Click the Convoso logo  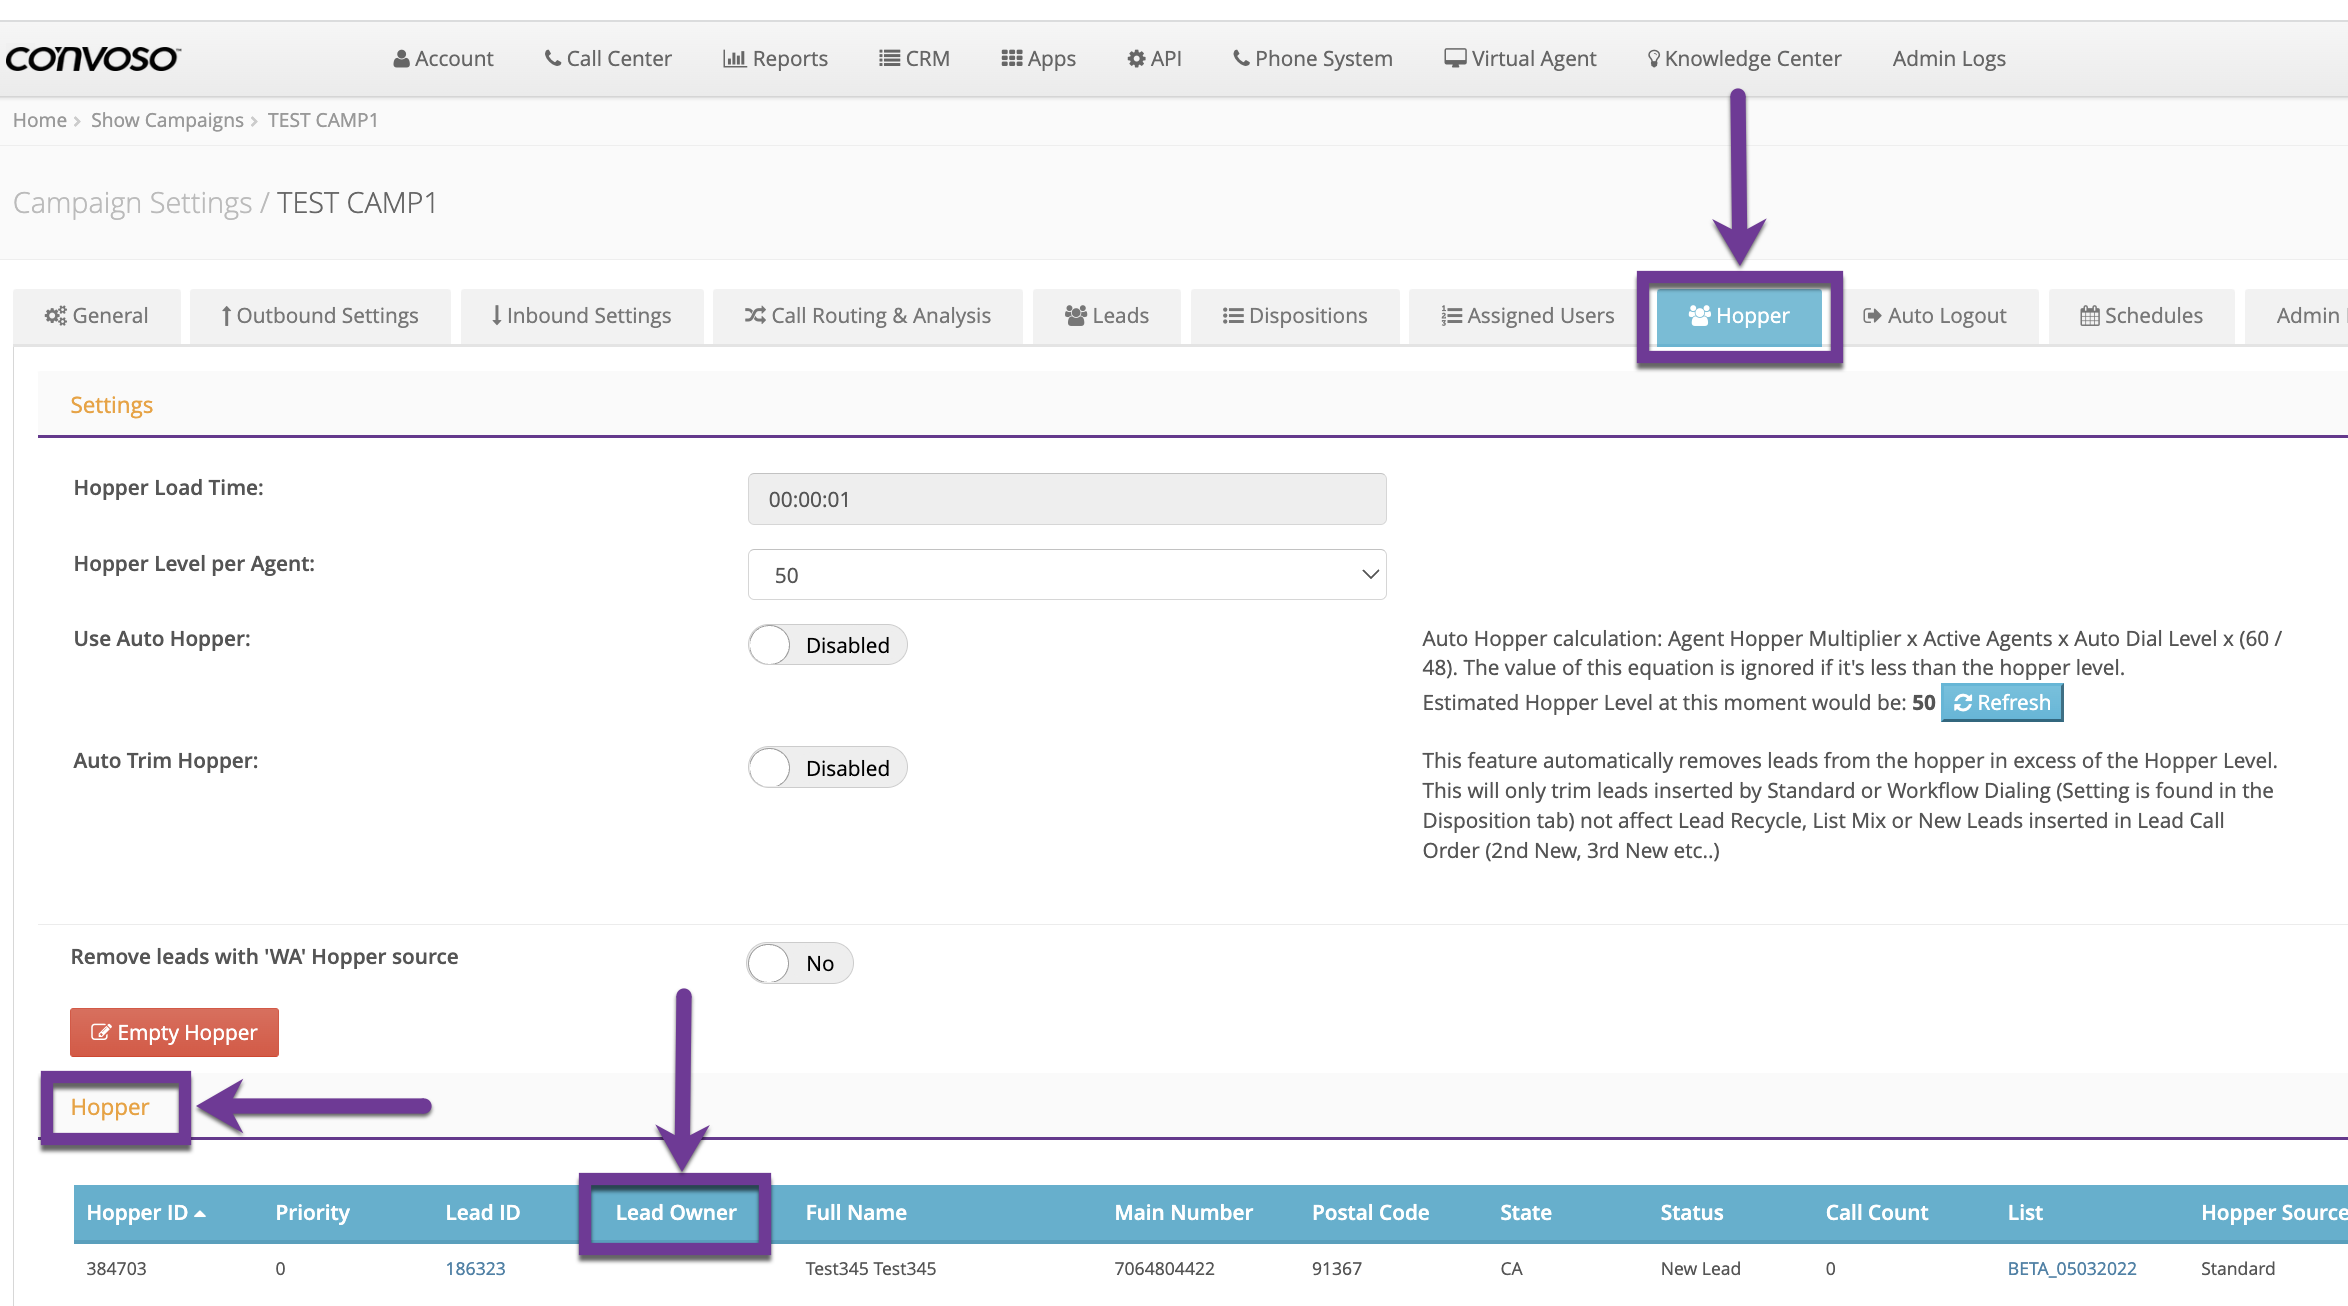pyautogui.click(x=92, y=58)
